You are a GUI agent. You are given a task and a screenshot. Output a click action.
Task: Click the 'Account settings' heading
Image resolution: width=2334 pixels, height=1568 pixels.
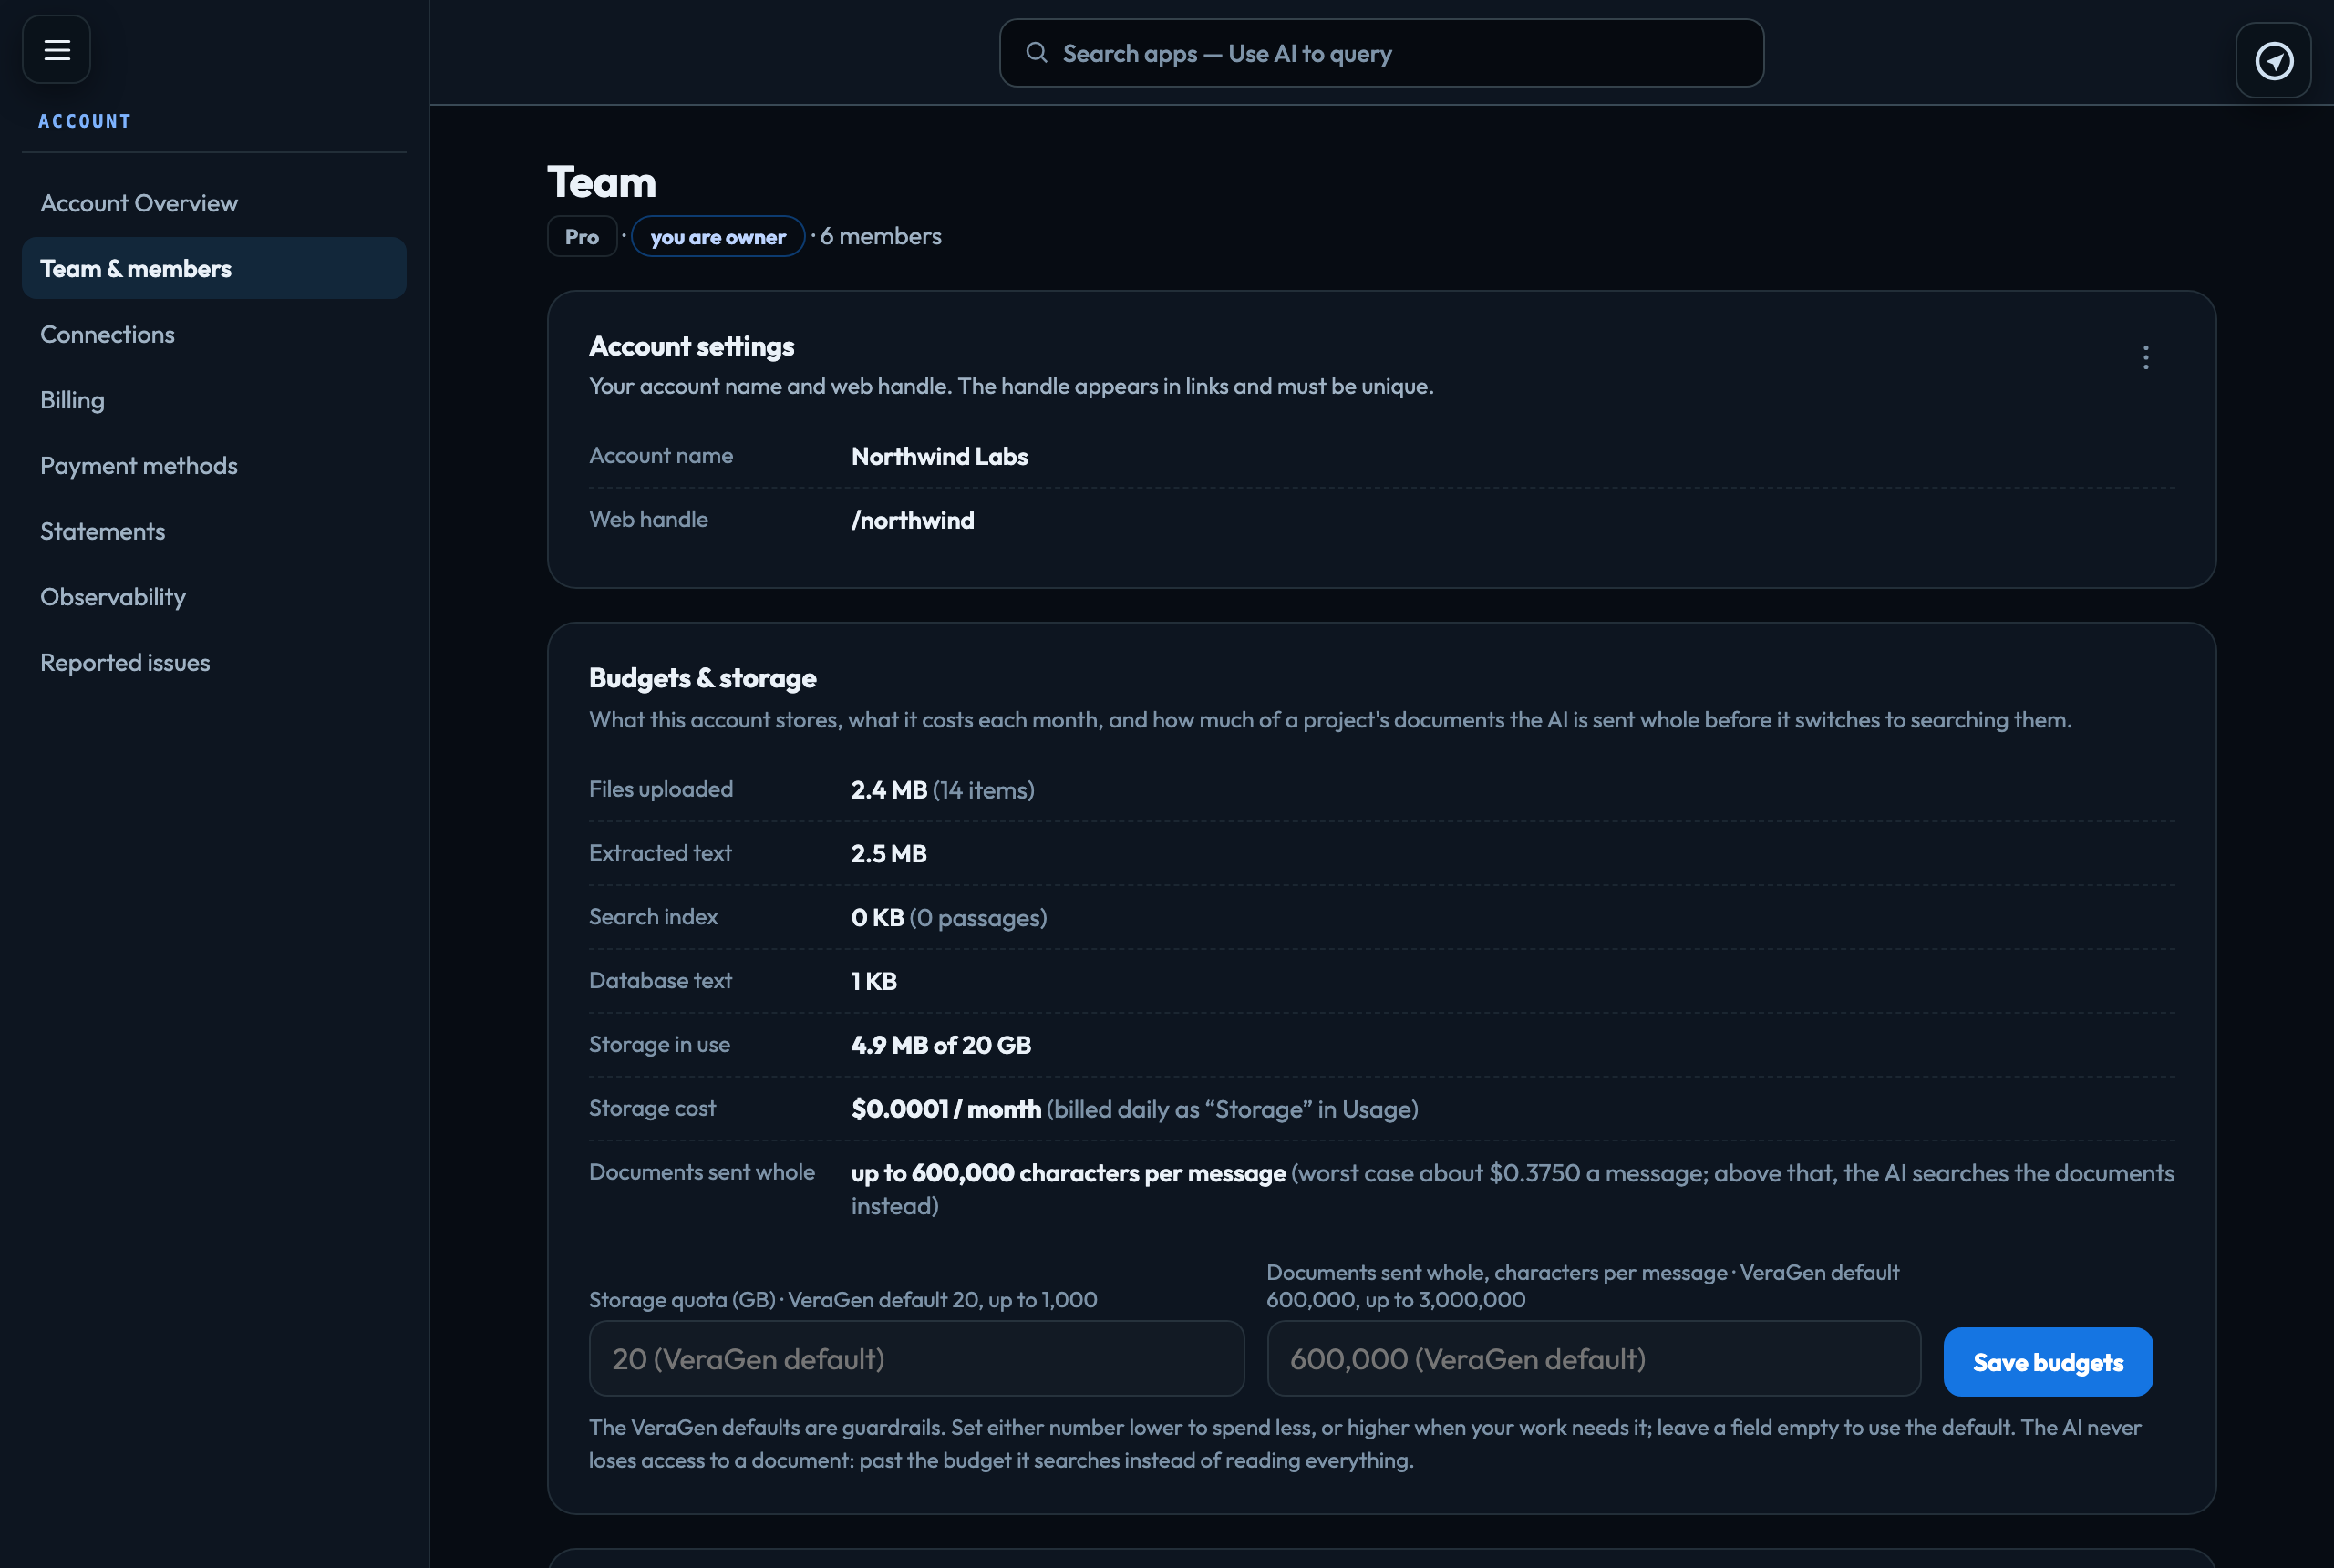(691, 346)
